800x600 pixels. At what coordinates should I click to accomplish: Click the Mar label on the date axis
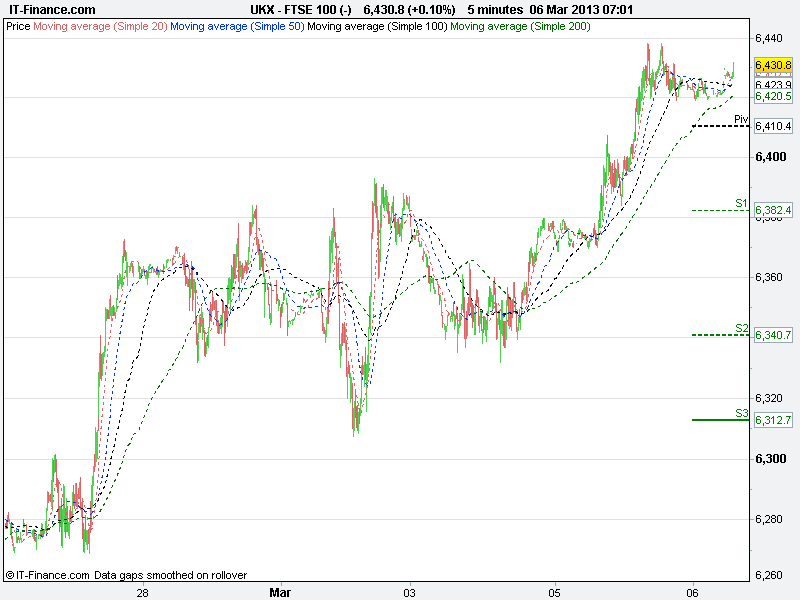[281, 592]
